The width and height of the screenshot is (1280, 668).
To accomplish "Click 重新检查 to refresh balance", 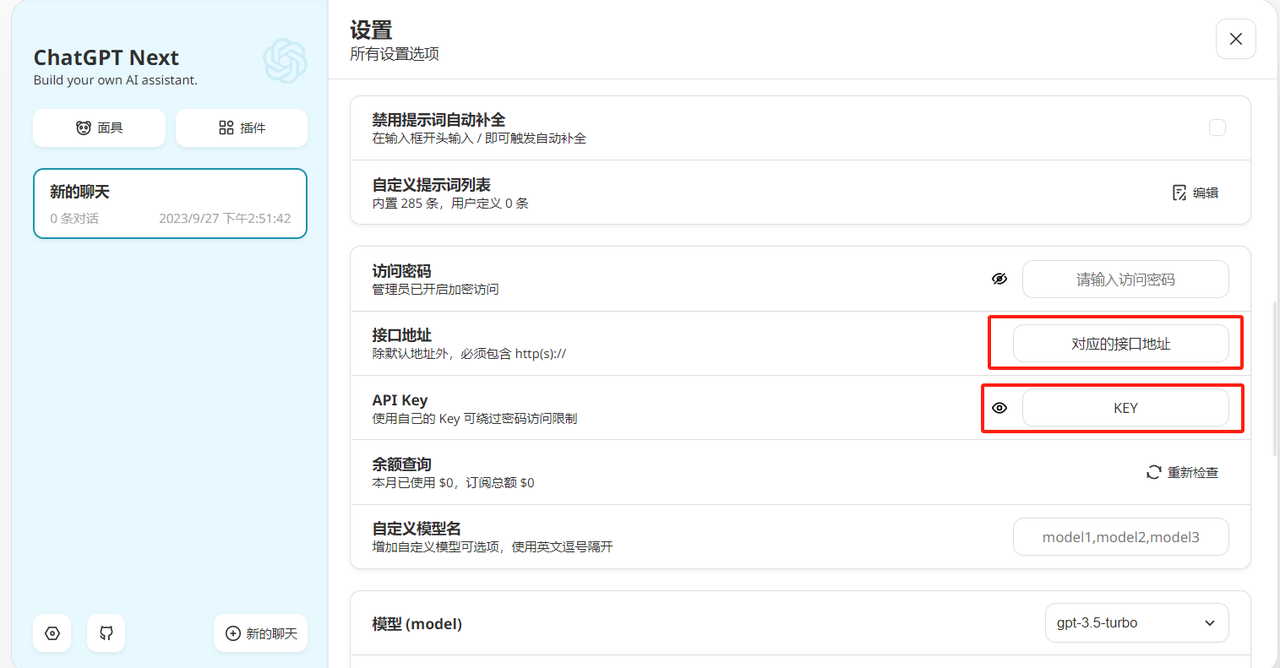I will pos(1182,472).
